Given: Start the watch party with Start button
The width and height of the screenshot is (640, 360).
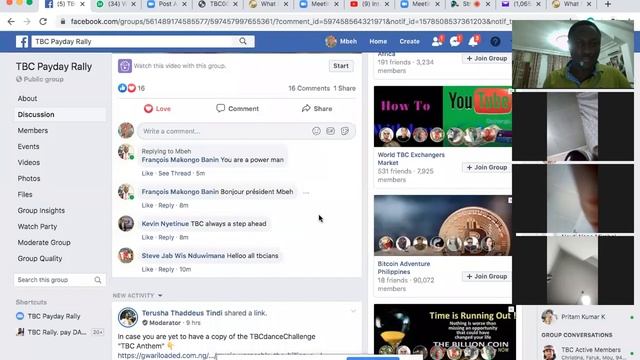Looking at the screenshot, I should pyautogui.click(x=341, y=66).
